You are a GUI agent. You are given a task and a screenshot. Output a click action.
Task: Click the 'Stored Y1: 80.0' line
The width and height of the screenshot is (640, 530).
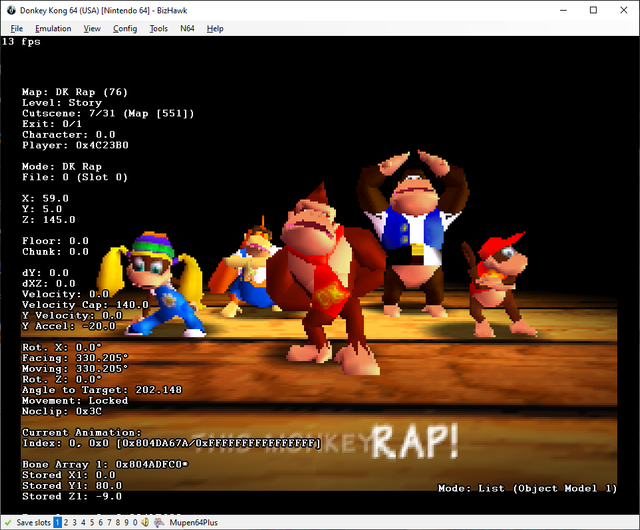tap(72, 485)
